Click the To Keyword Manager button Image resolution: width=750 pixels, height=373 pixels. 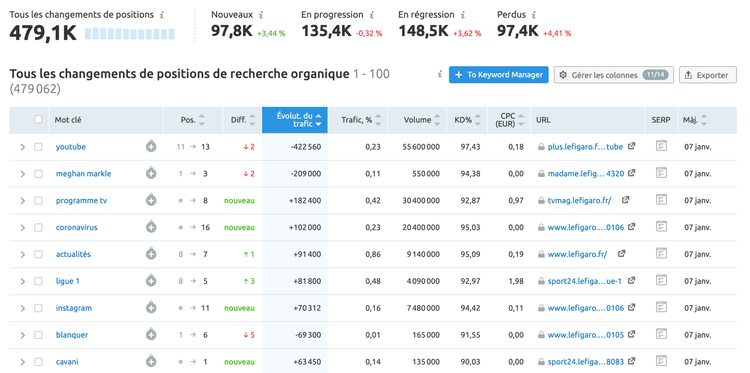[498, 75]
